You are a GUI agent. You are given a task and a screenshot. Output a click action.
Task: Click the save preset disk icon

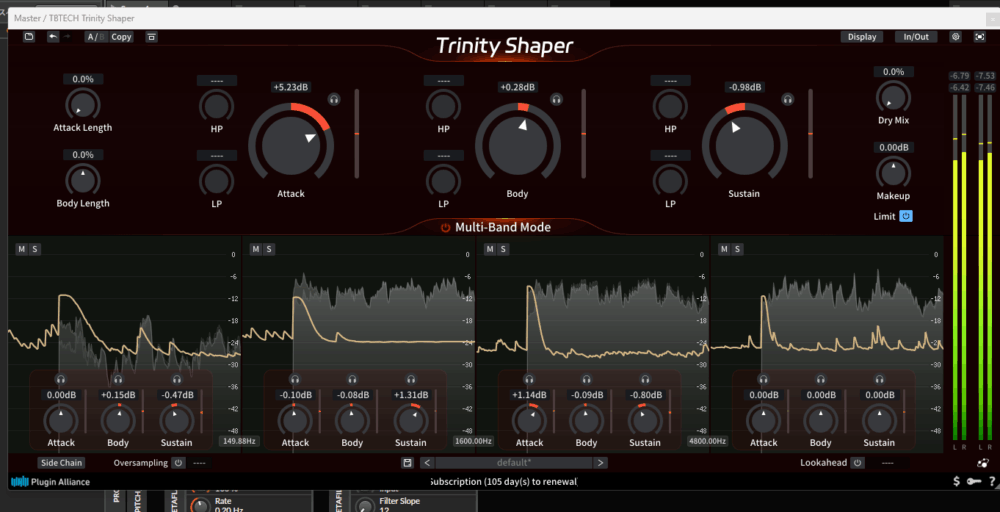pos(408,463)
